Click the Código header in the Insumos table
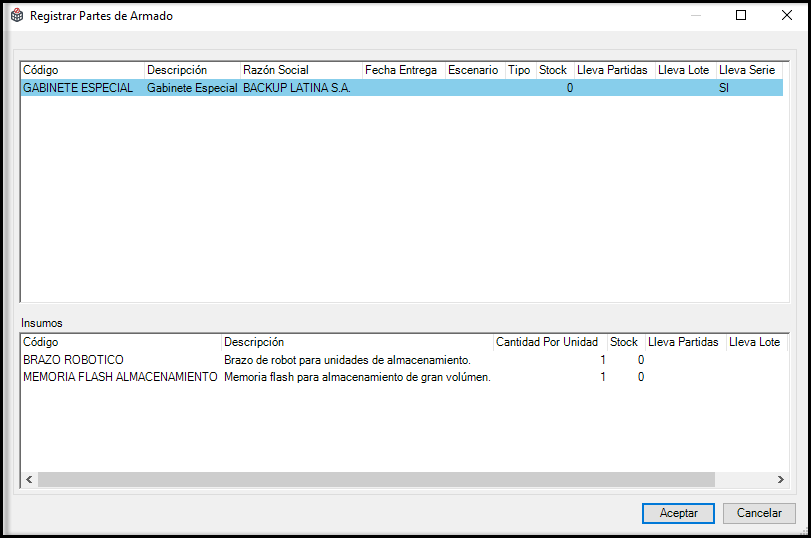Image resolution: width=811 pixels, height=538 pixels. click(x=121, y=342)
